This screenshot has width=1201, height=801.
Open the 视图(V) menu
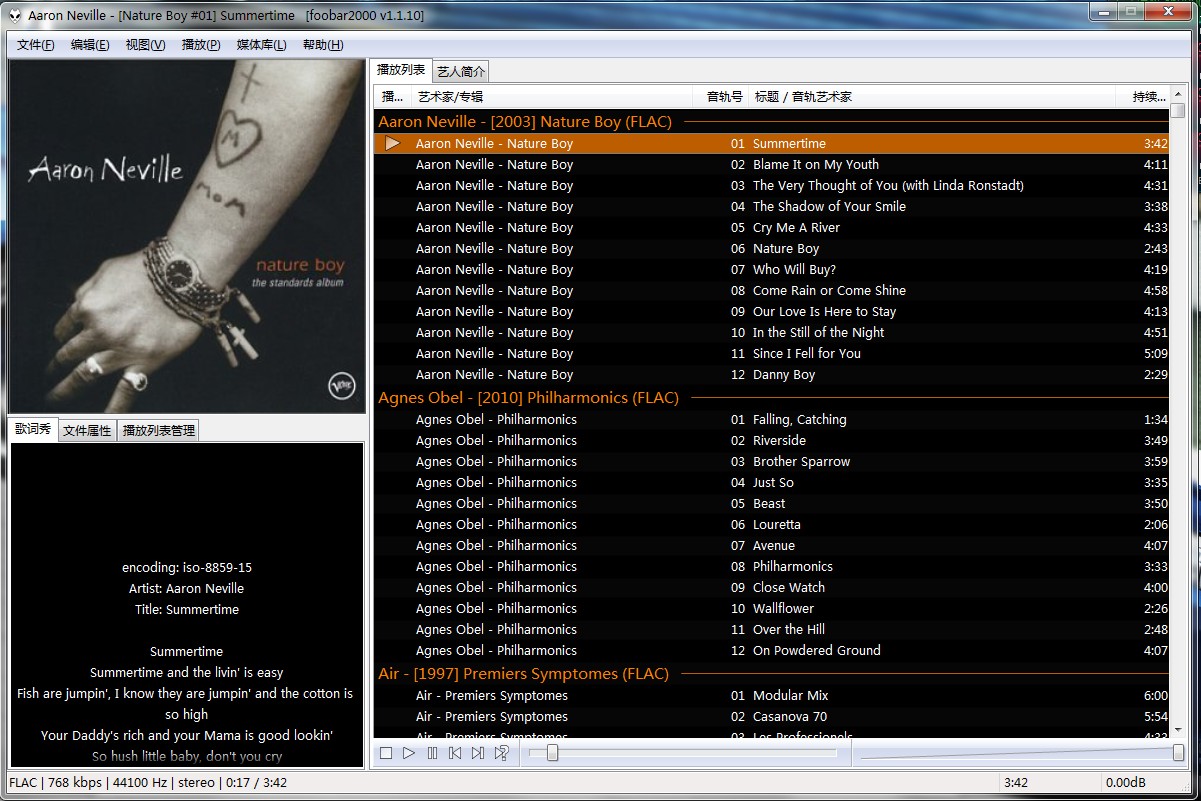pos(146,45)
